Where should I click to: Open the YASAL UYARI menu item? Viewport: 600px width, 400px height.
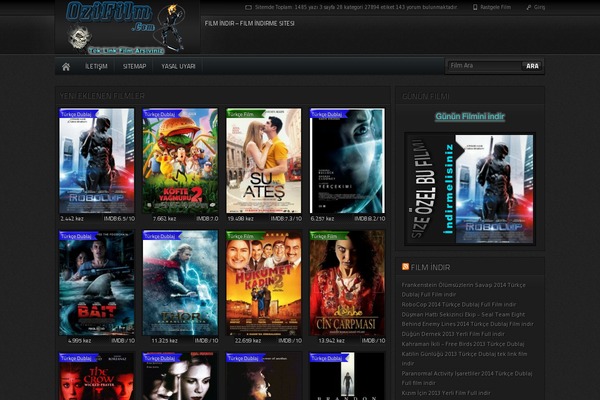tap(178, 67)
